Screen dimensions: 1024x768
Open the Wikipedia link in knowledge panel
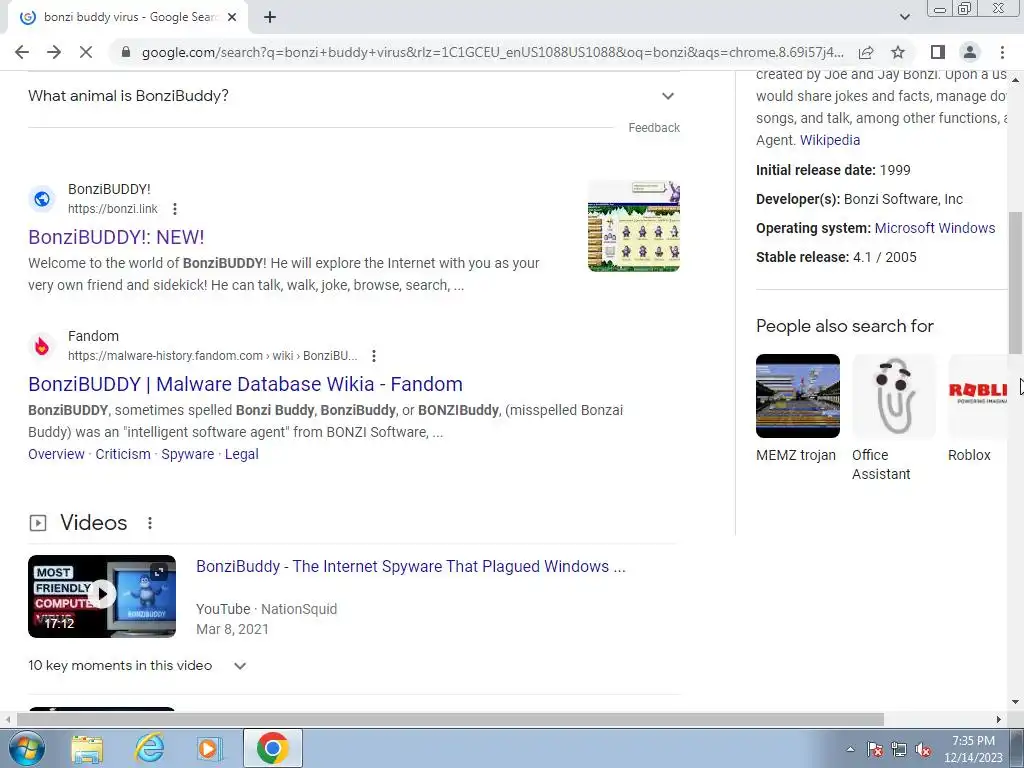[829, 140]
